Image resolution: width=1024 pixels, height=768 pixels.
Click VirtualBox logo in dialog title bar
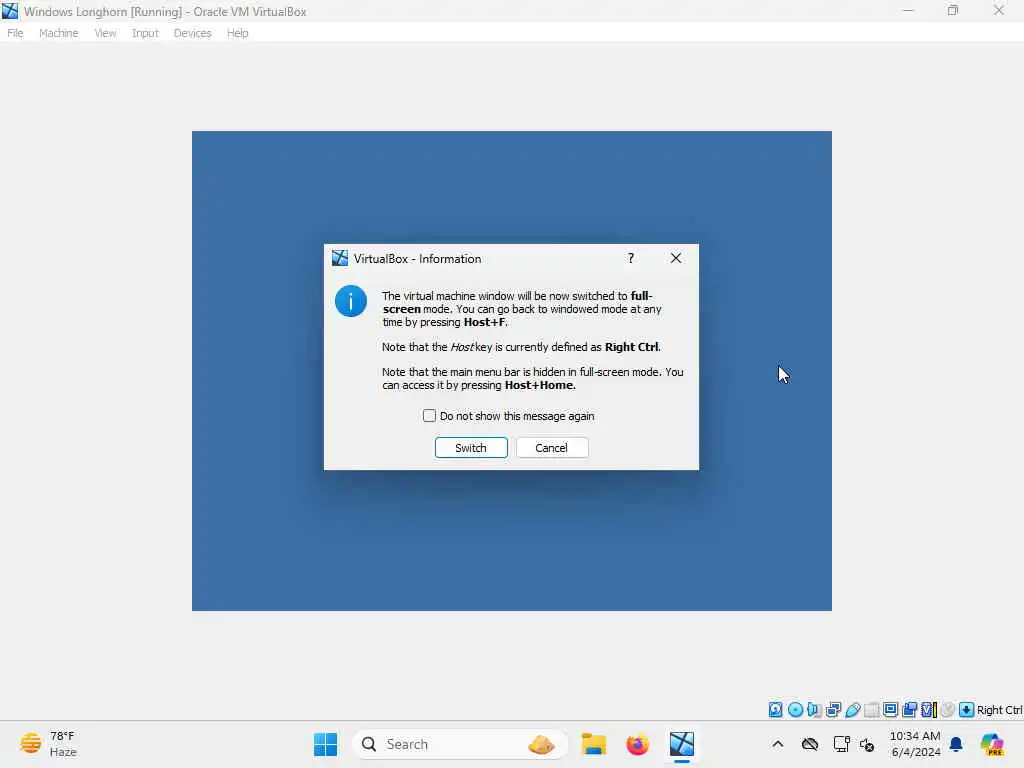pos(340,259)
